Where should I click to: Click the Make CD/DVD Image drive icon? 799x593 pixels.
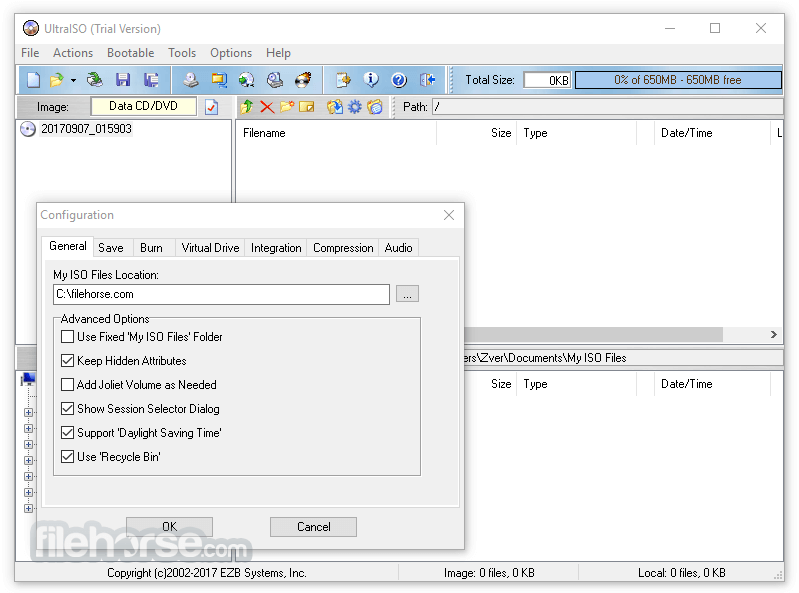click(x=191, y=80)
